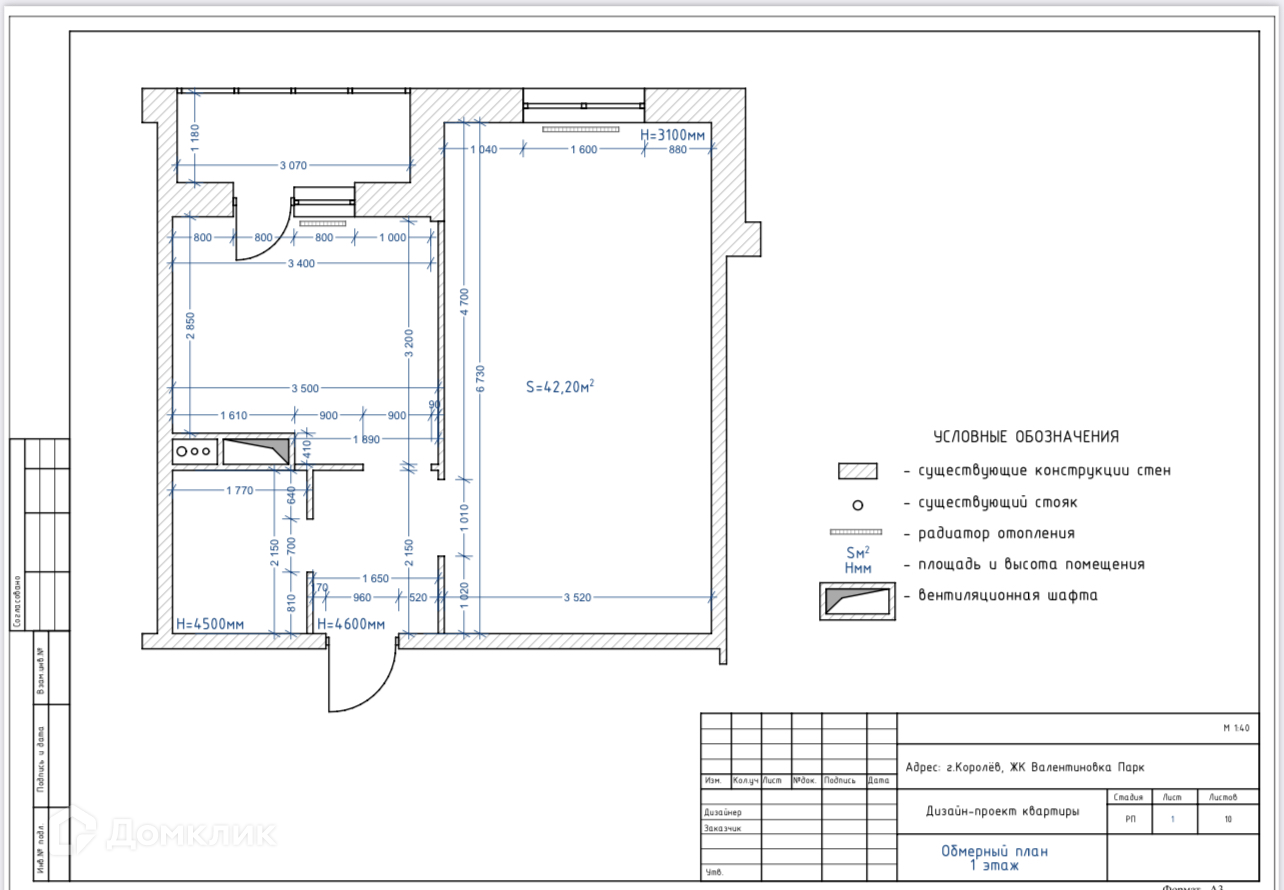Click the vertical Подпись и дата label
This screenshot has width=1284, height=890.
pos(41,757)
